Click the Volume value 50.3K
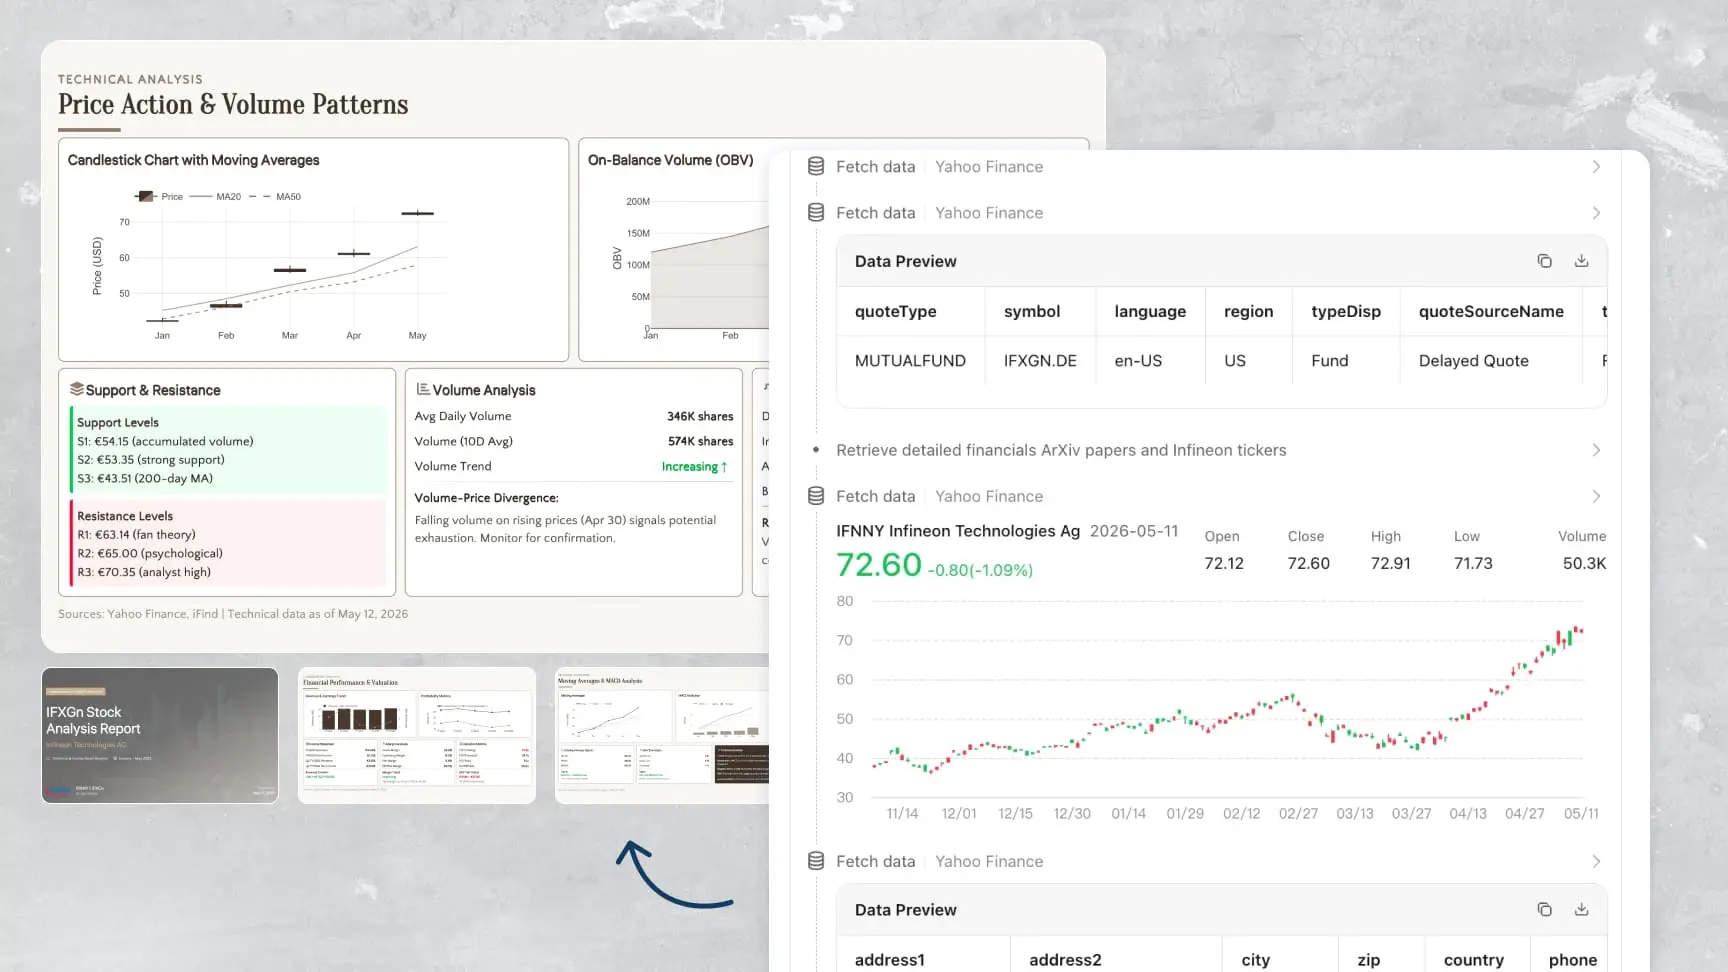The height and width of the screenshot is (972, 1728). 1585,564
